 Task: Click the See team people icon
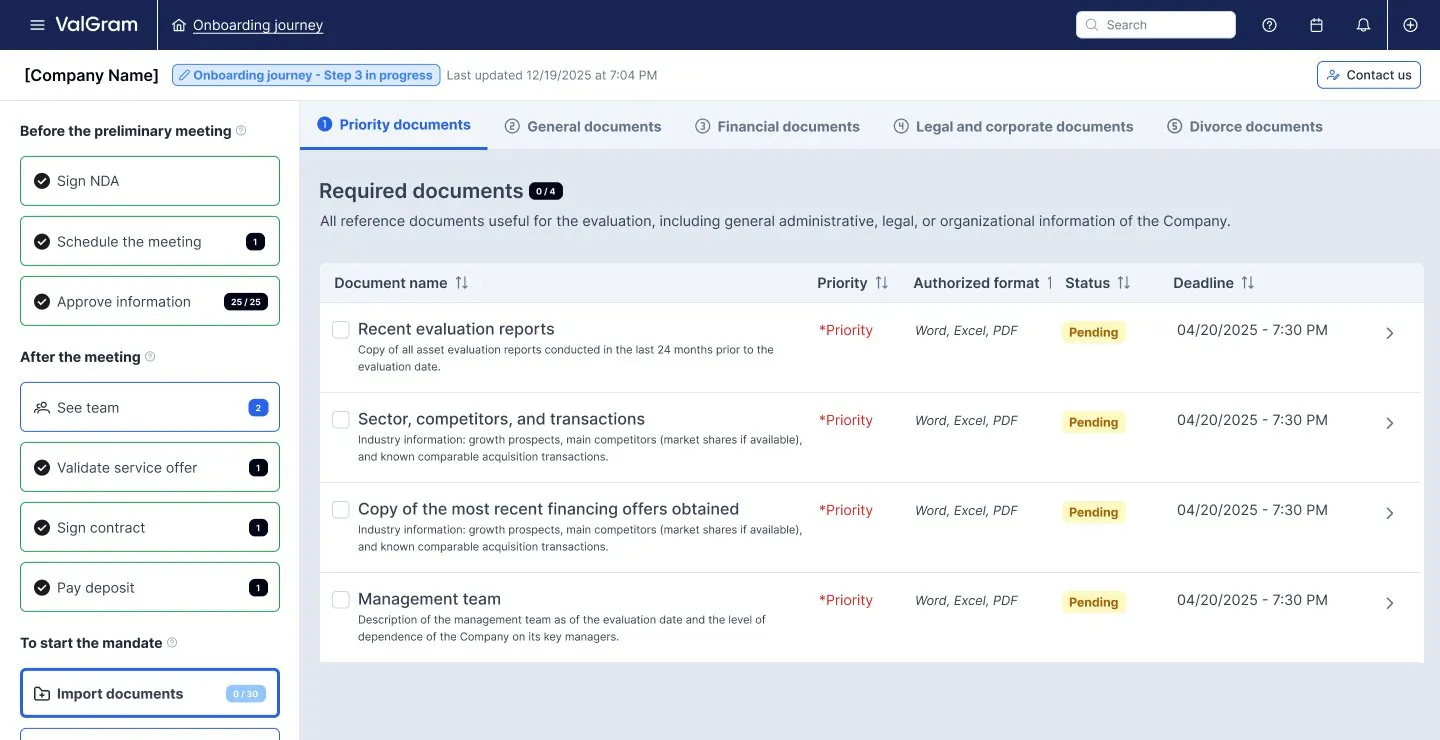point(41,407)
